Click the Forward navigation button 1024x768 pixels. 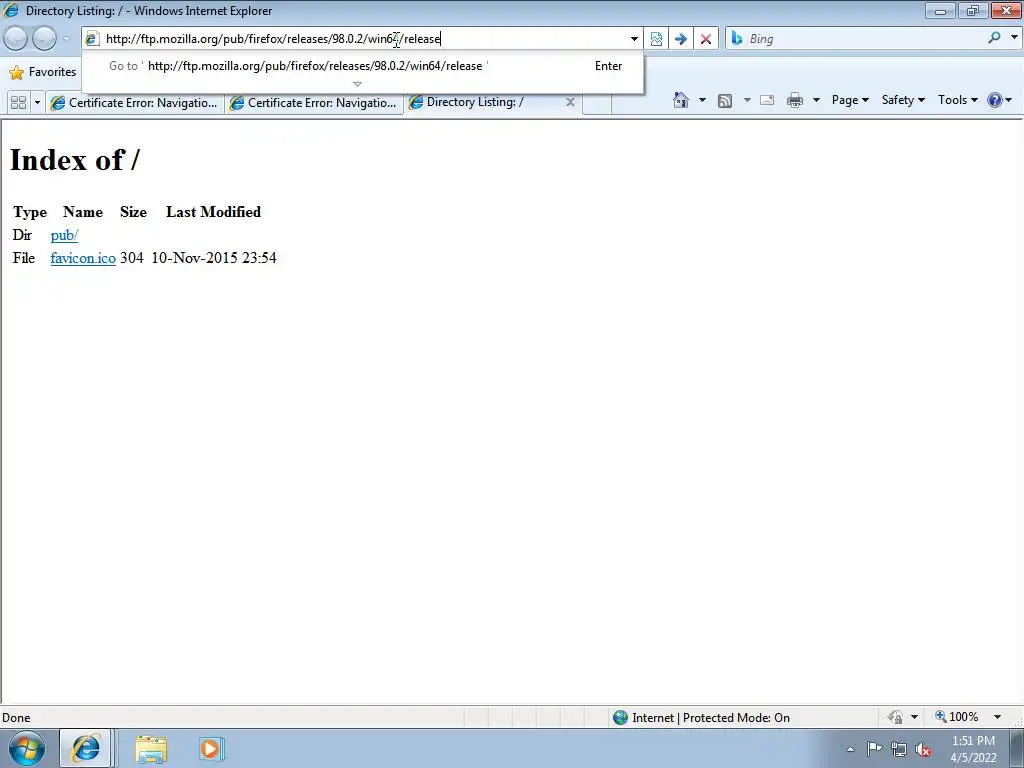(44, 39)
